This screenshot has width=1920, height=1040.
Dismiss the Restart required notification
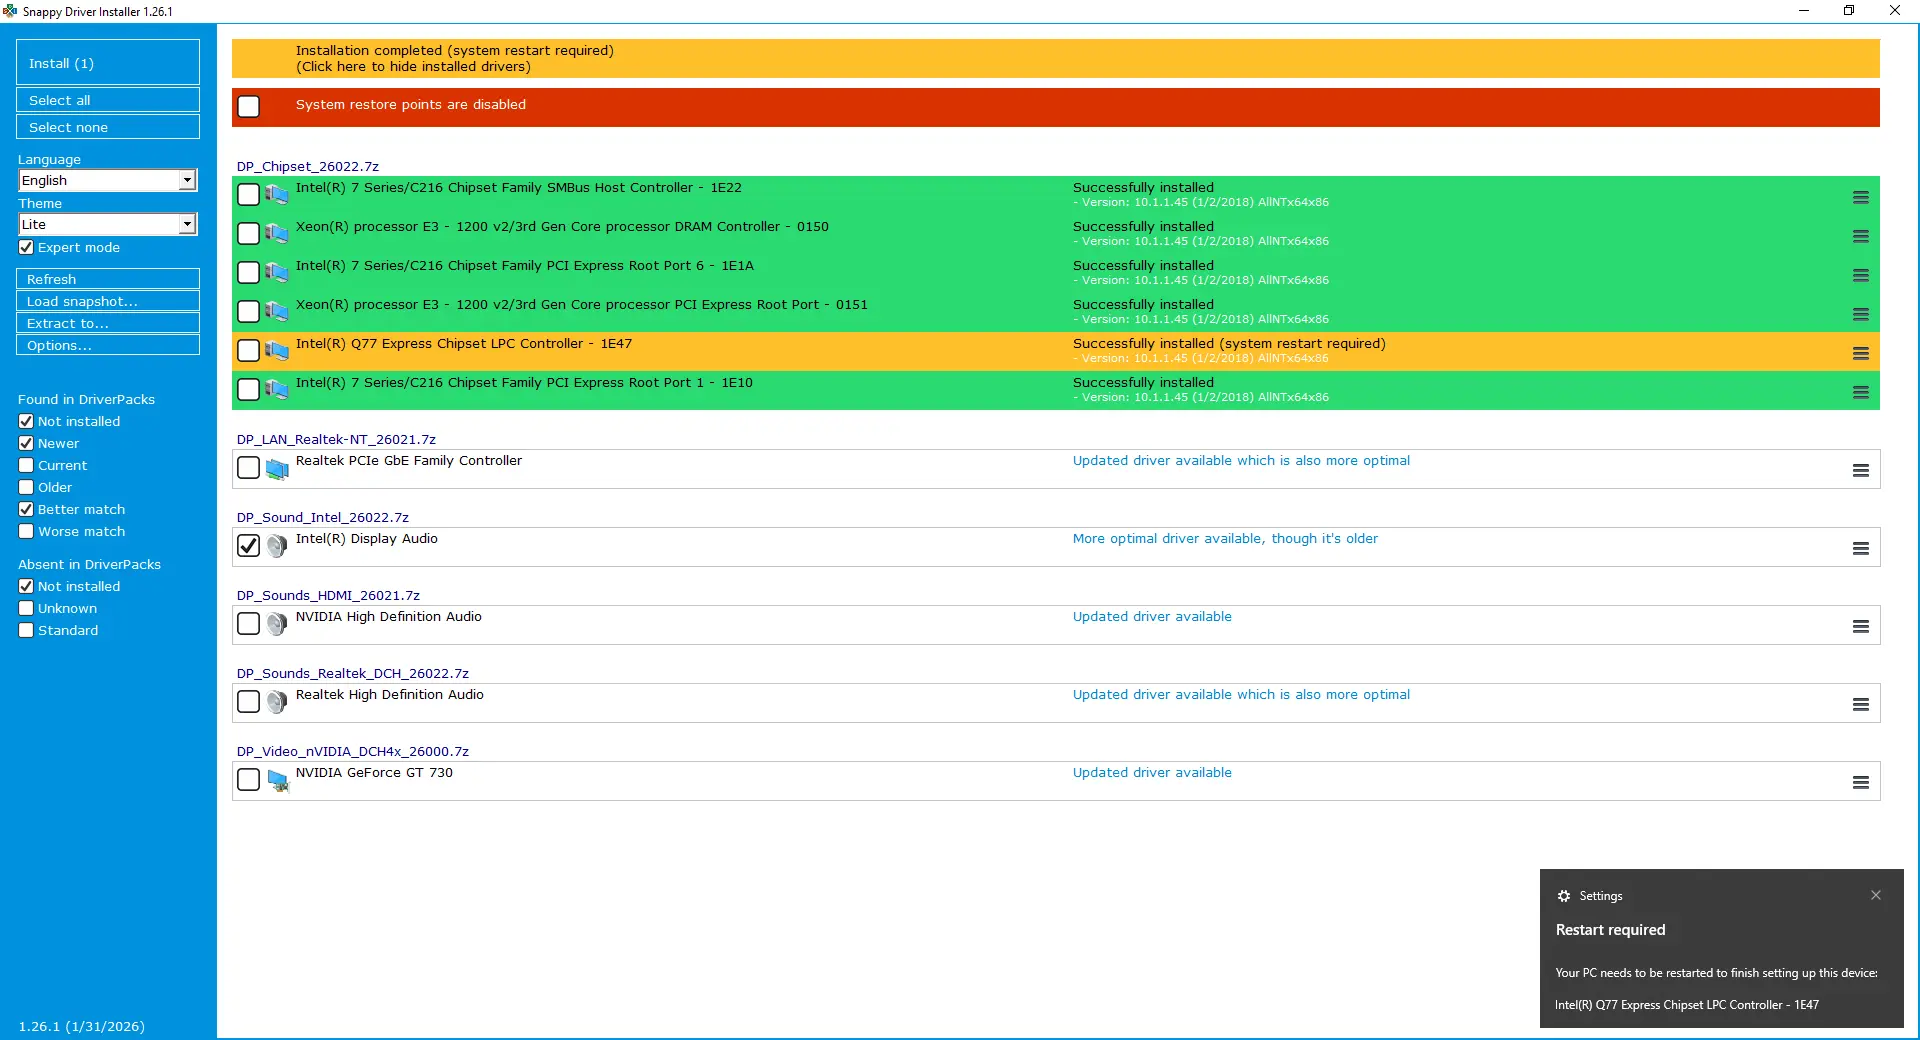click(x=1875, y=895)
